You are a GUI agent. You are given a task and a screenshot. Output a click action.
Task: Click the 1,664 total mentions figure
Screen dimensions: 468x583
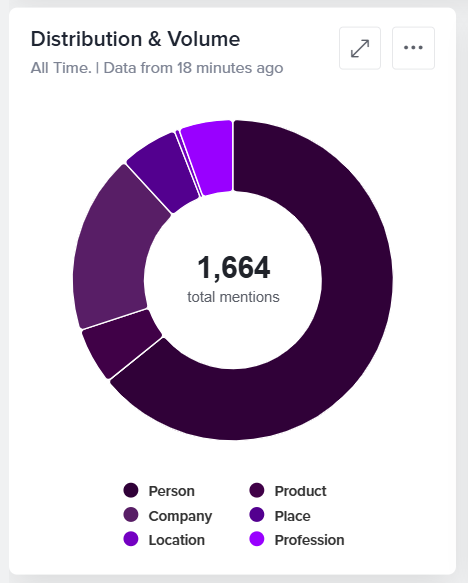233,267
